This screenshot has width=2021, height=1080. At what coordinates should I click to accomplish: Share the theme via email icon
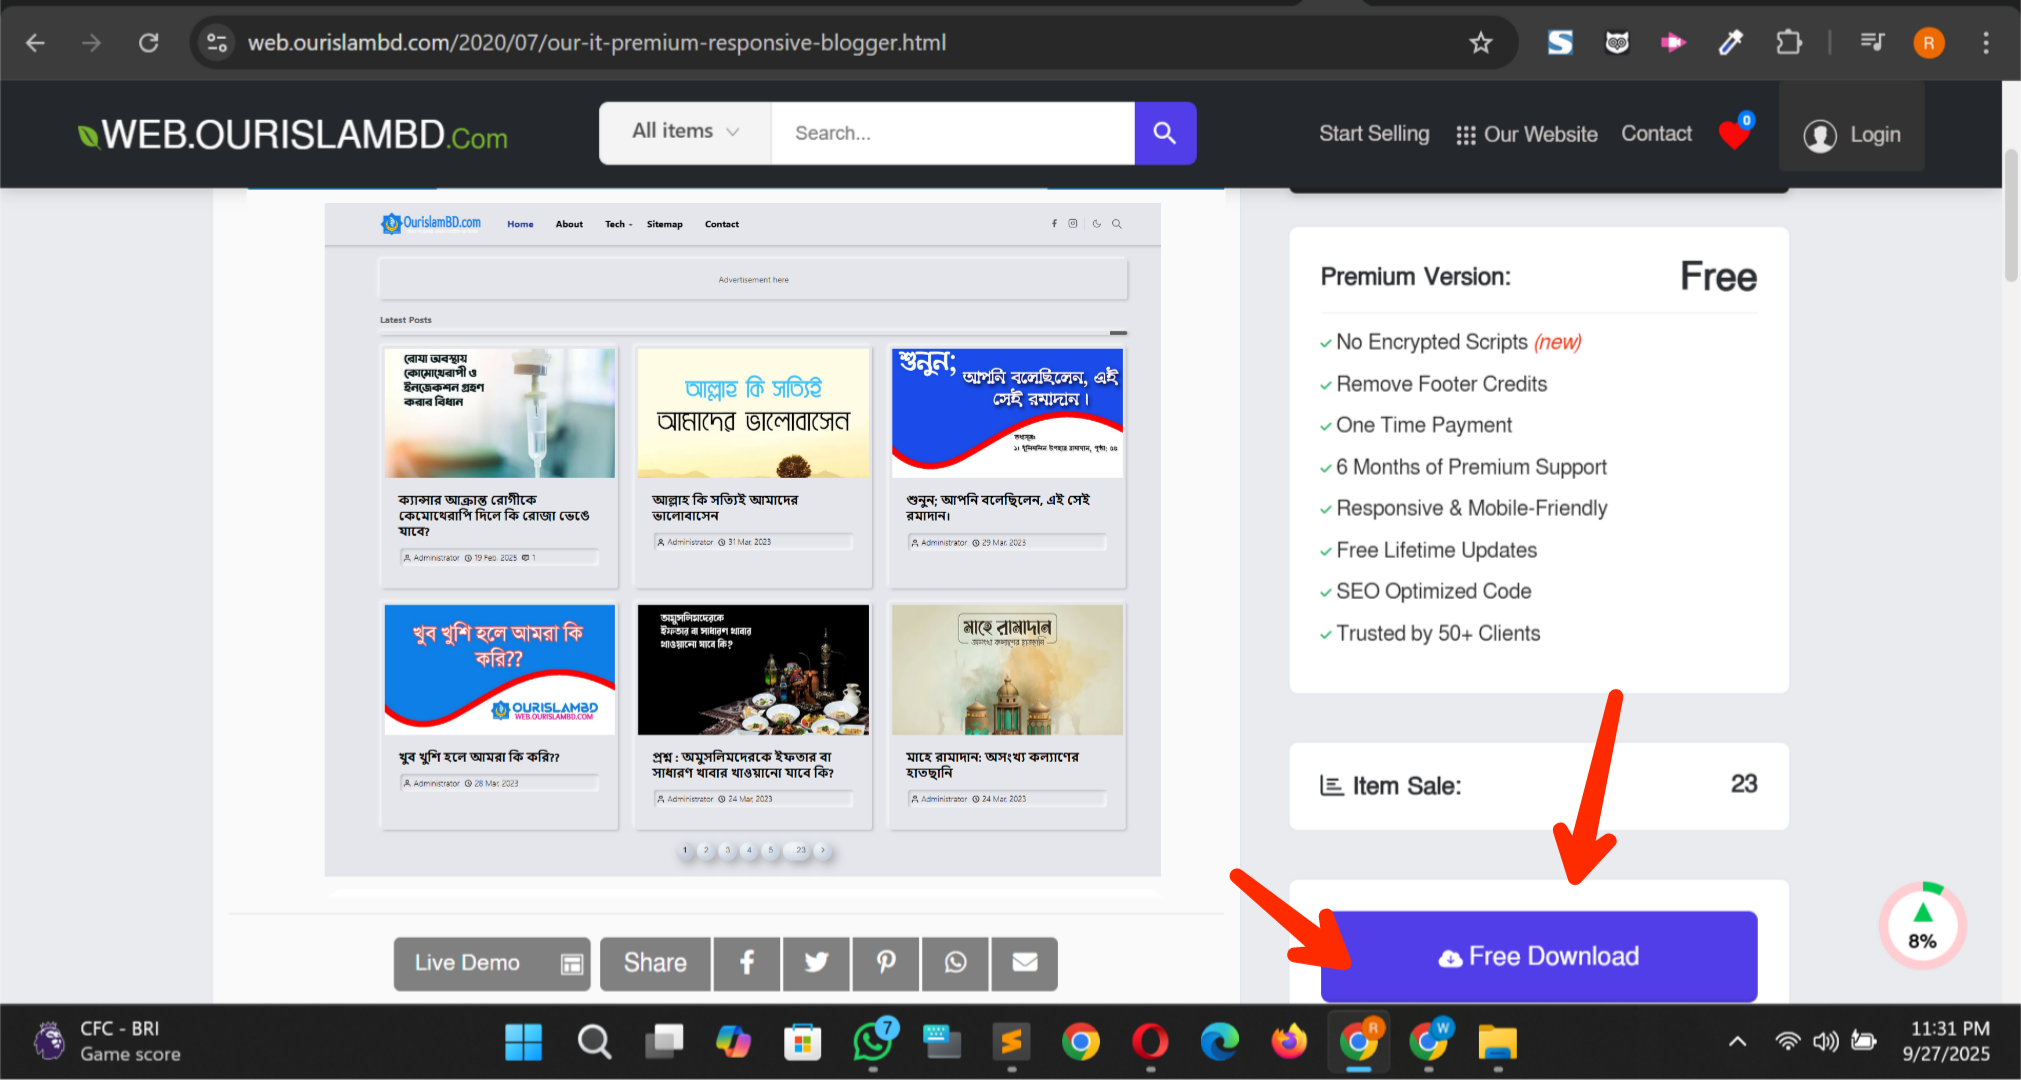[x=1024, y=963]
